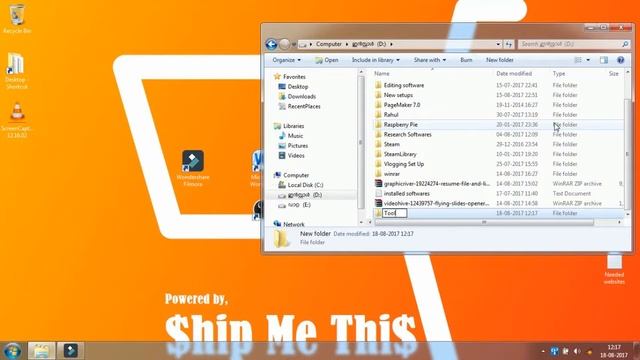Click the Favorites star icon
This screenshot has width=640, height=360.
[x=277, y=76]
